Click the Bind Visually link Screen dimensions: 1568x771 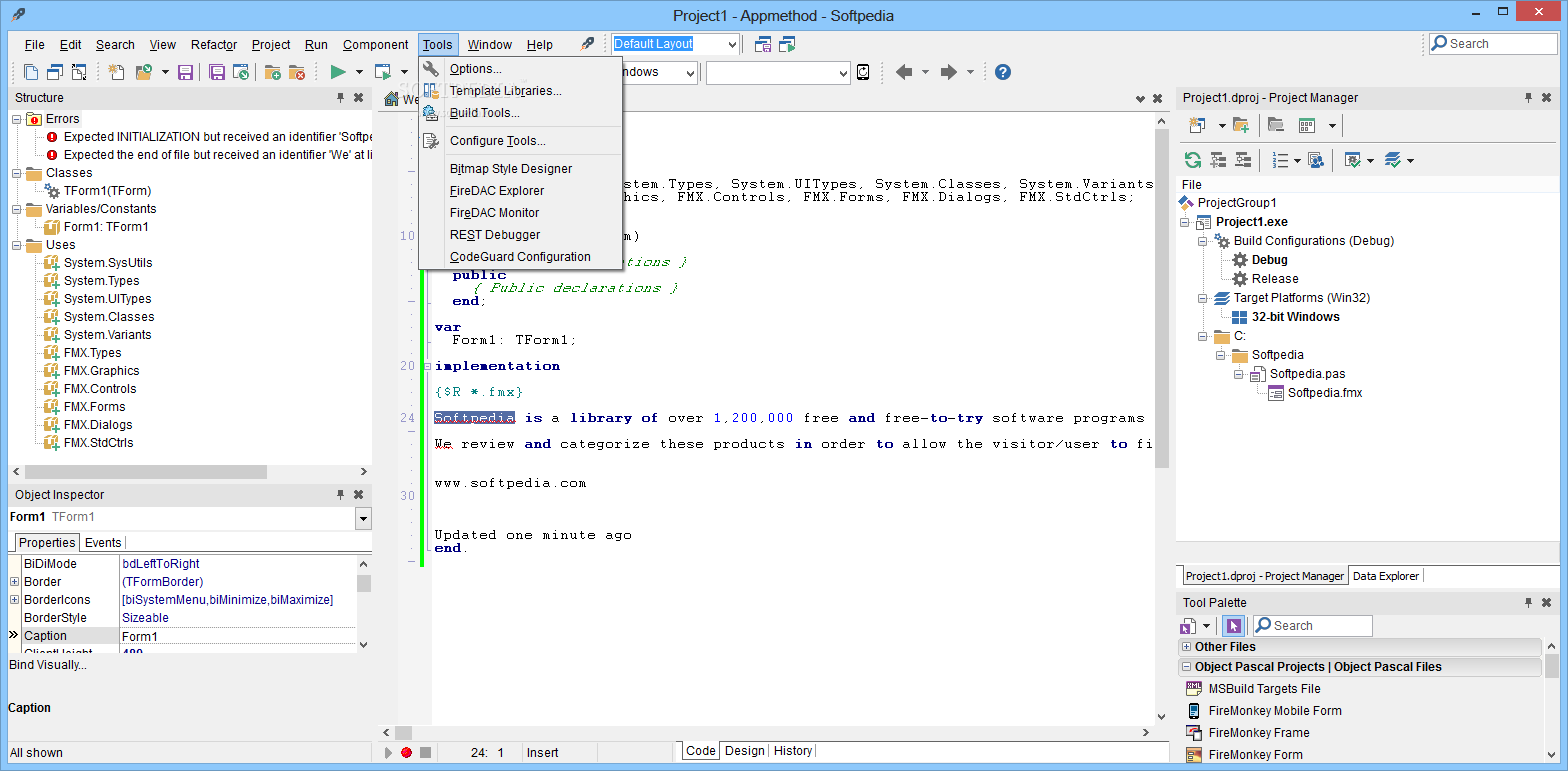(48, 665)
